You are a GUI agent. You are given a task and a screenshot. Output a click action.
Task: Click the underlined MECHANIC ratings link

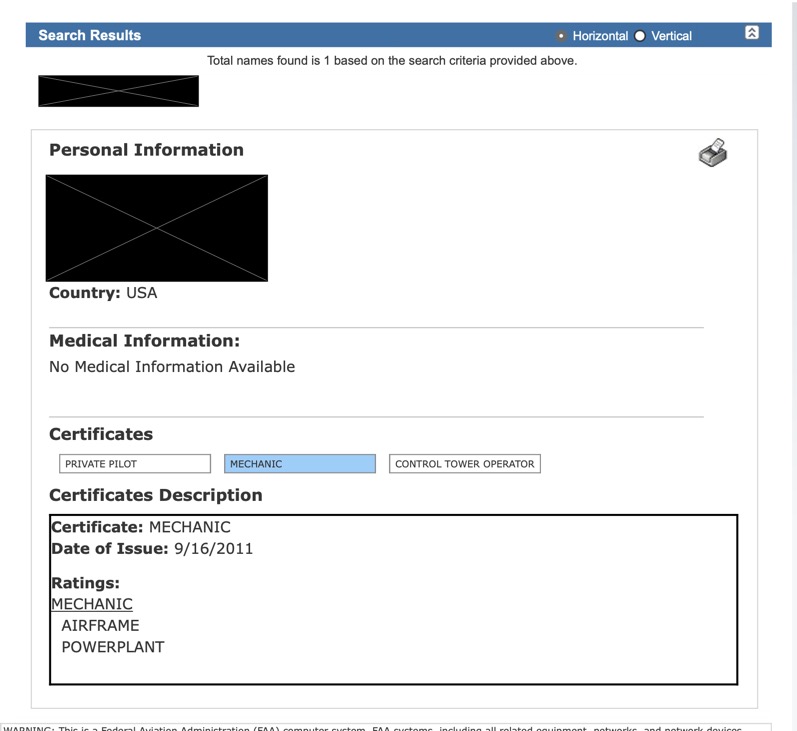point(92,604)
